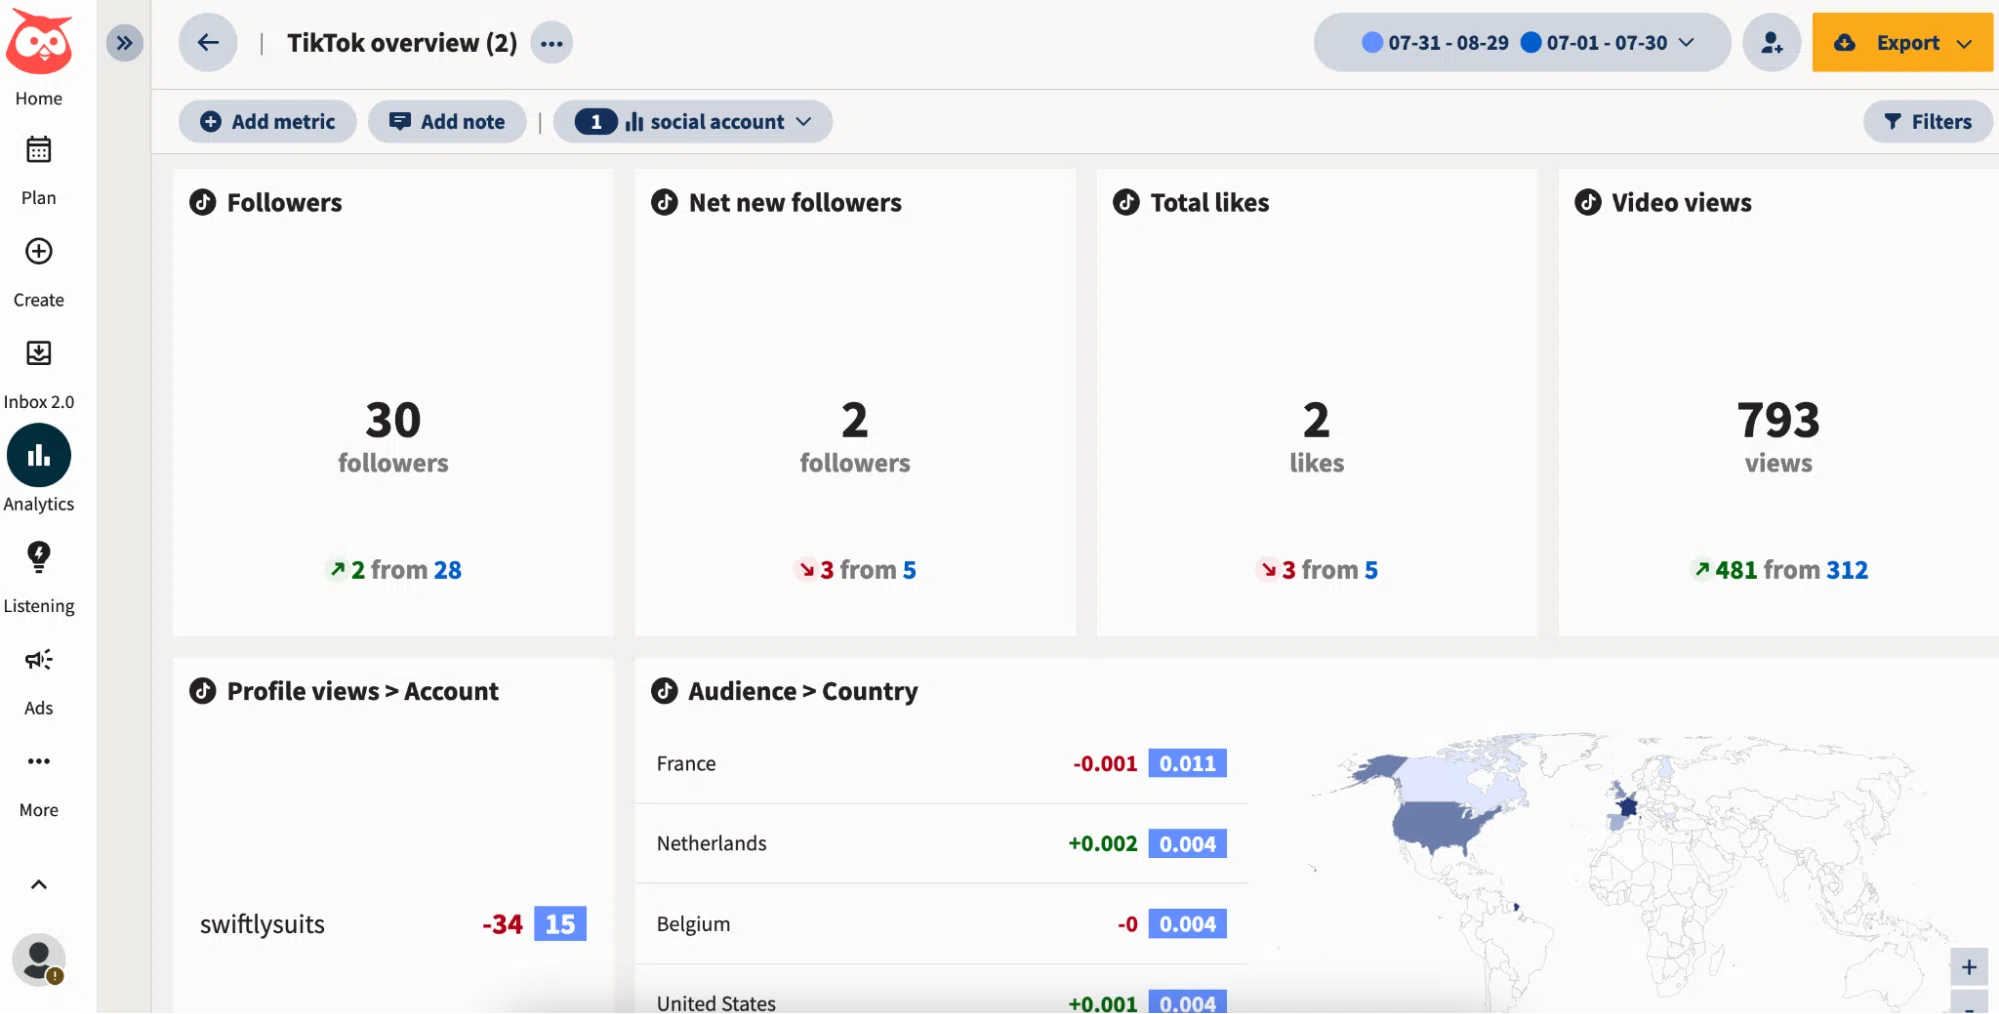Open the profile avatar menu
1999x1014 pixels.
click(x=38, y=960)
